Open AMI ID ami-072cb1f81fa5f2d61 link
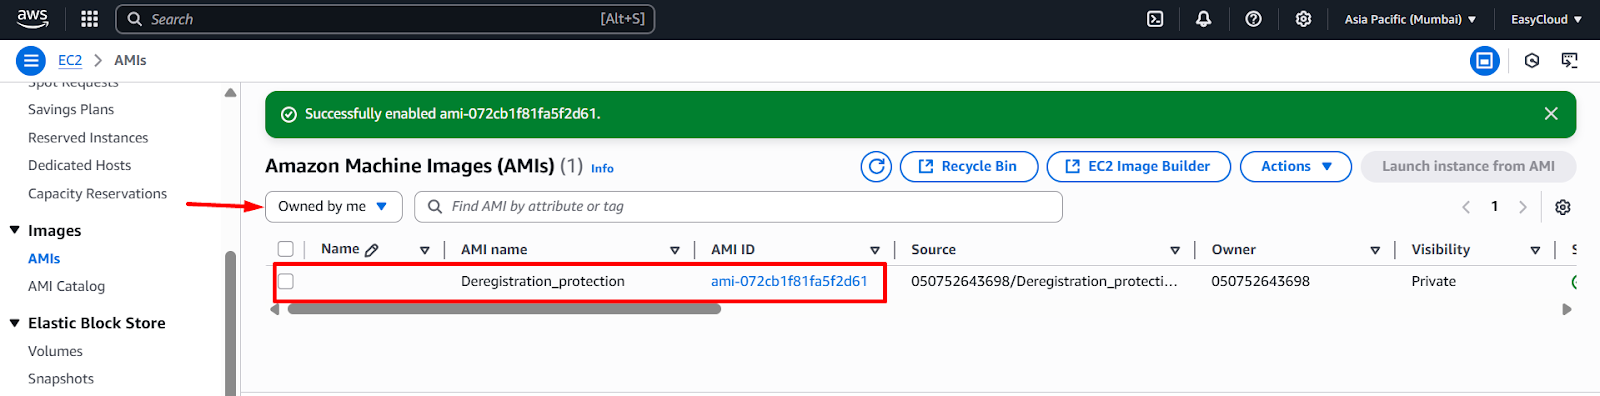 click(789, 282)
